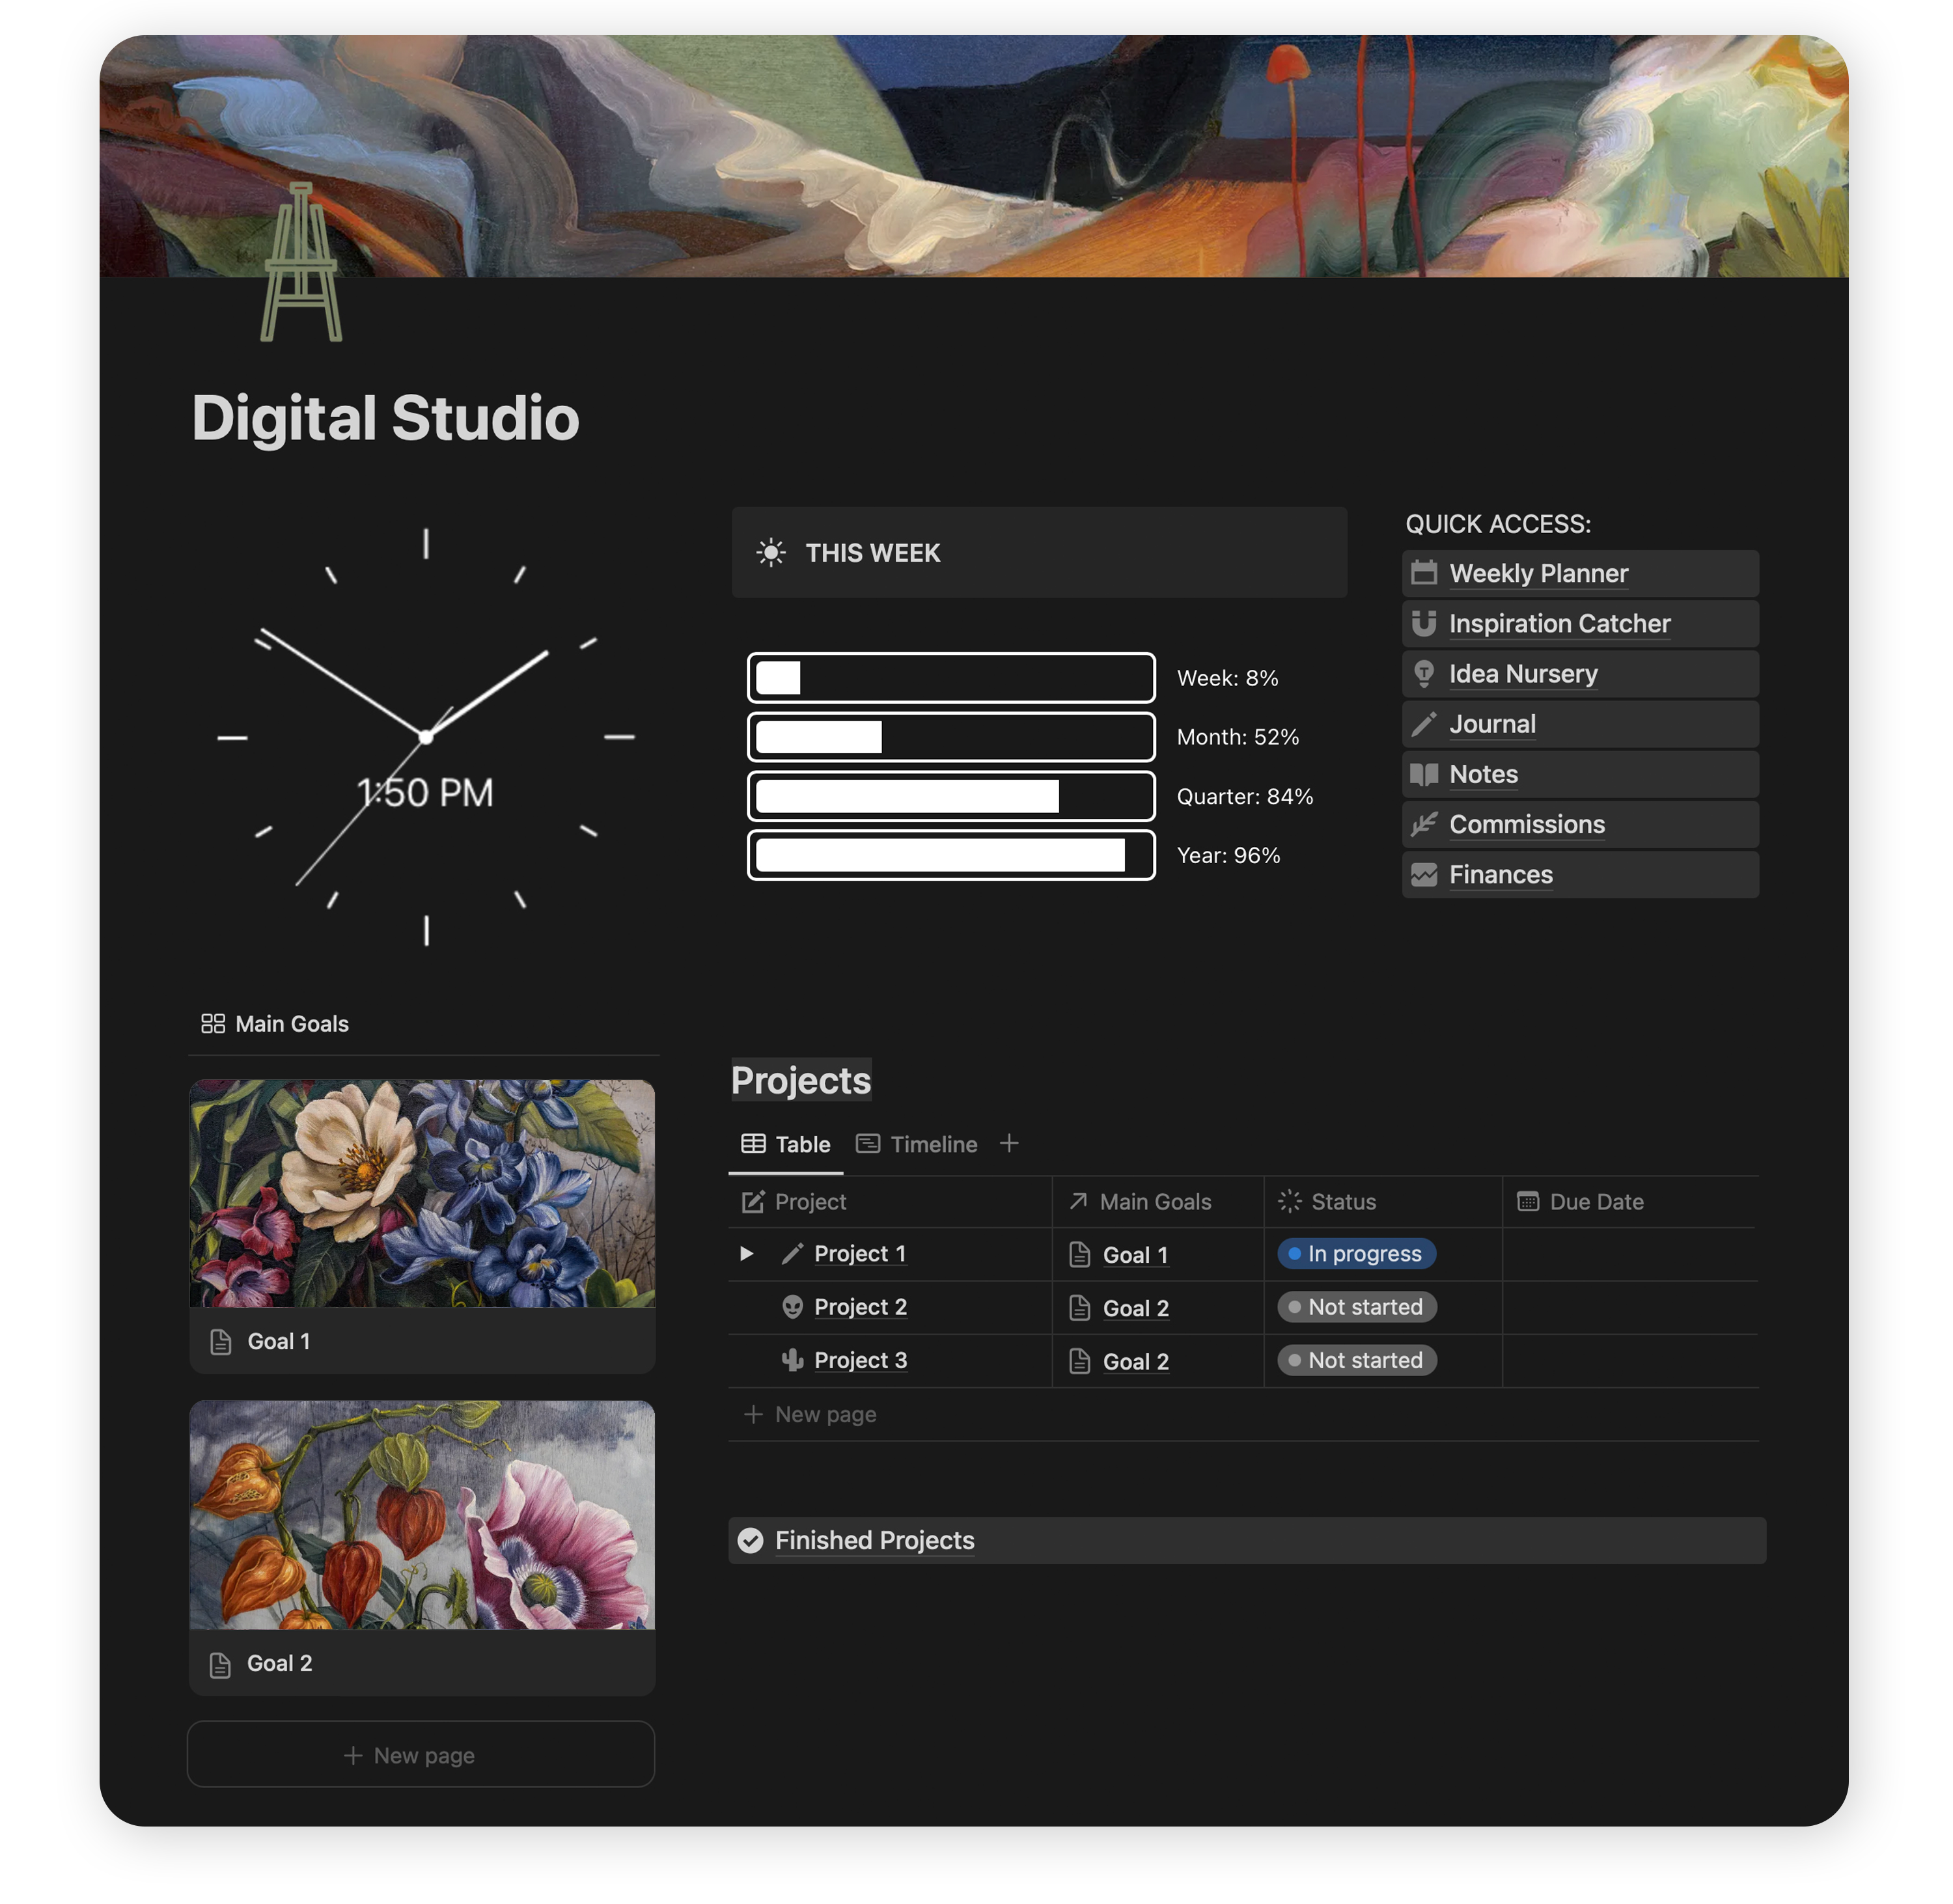The width and height of the screenshot is (1953, 1904).
Task: Click the calendar icon next to Weekly Planner
Action: coord(1423,573)
